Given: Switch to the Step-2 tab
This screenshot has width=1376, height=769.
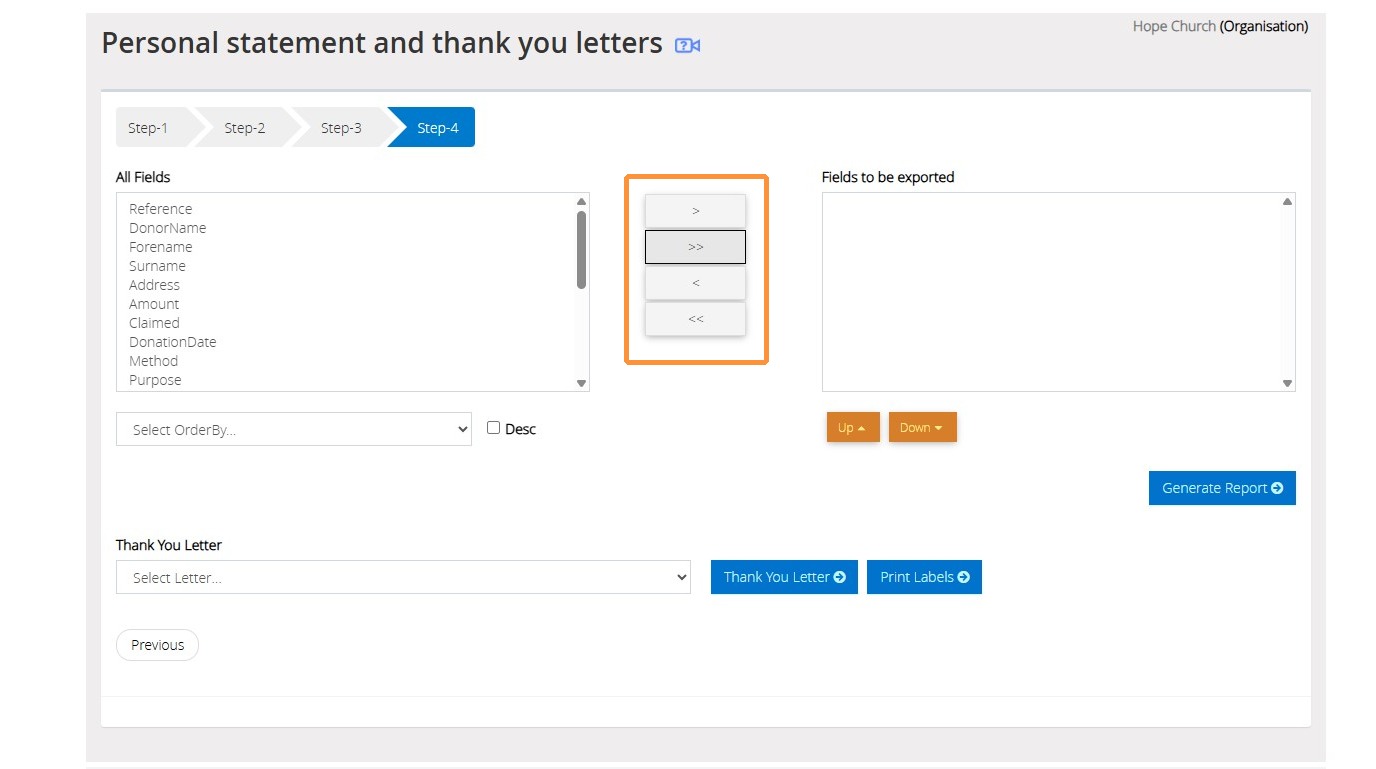Looking at the screenshot, I should 244,127.
